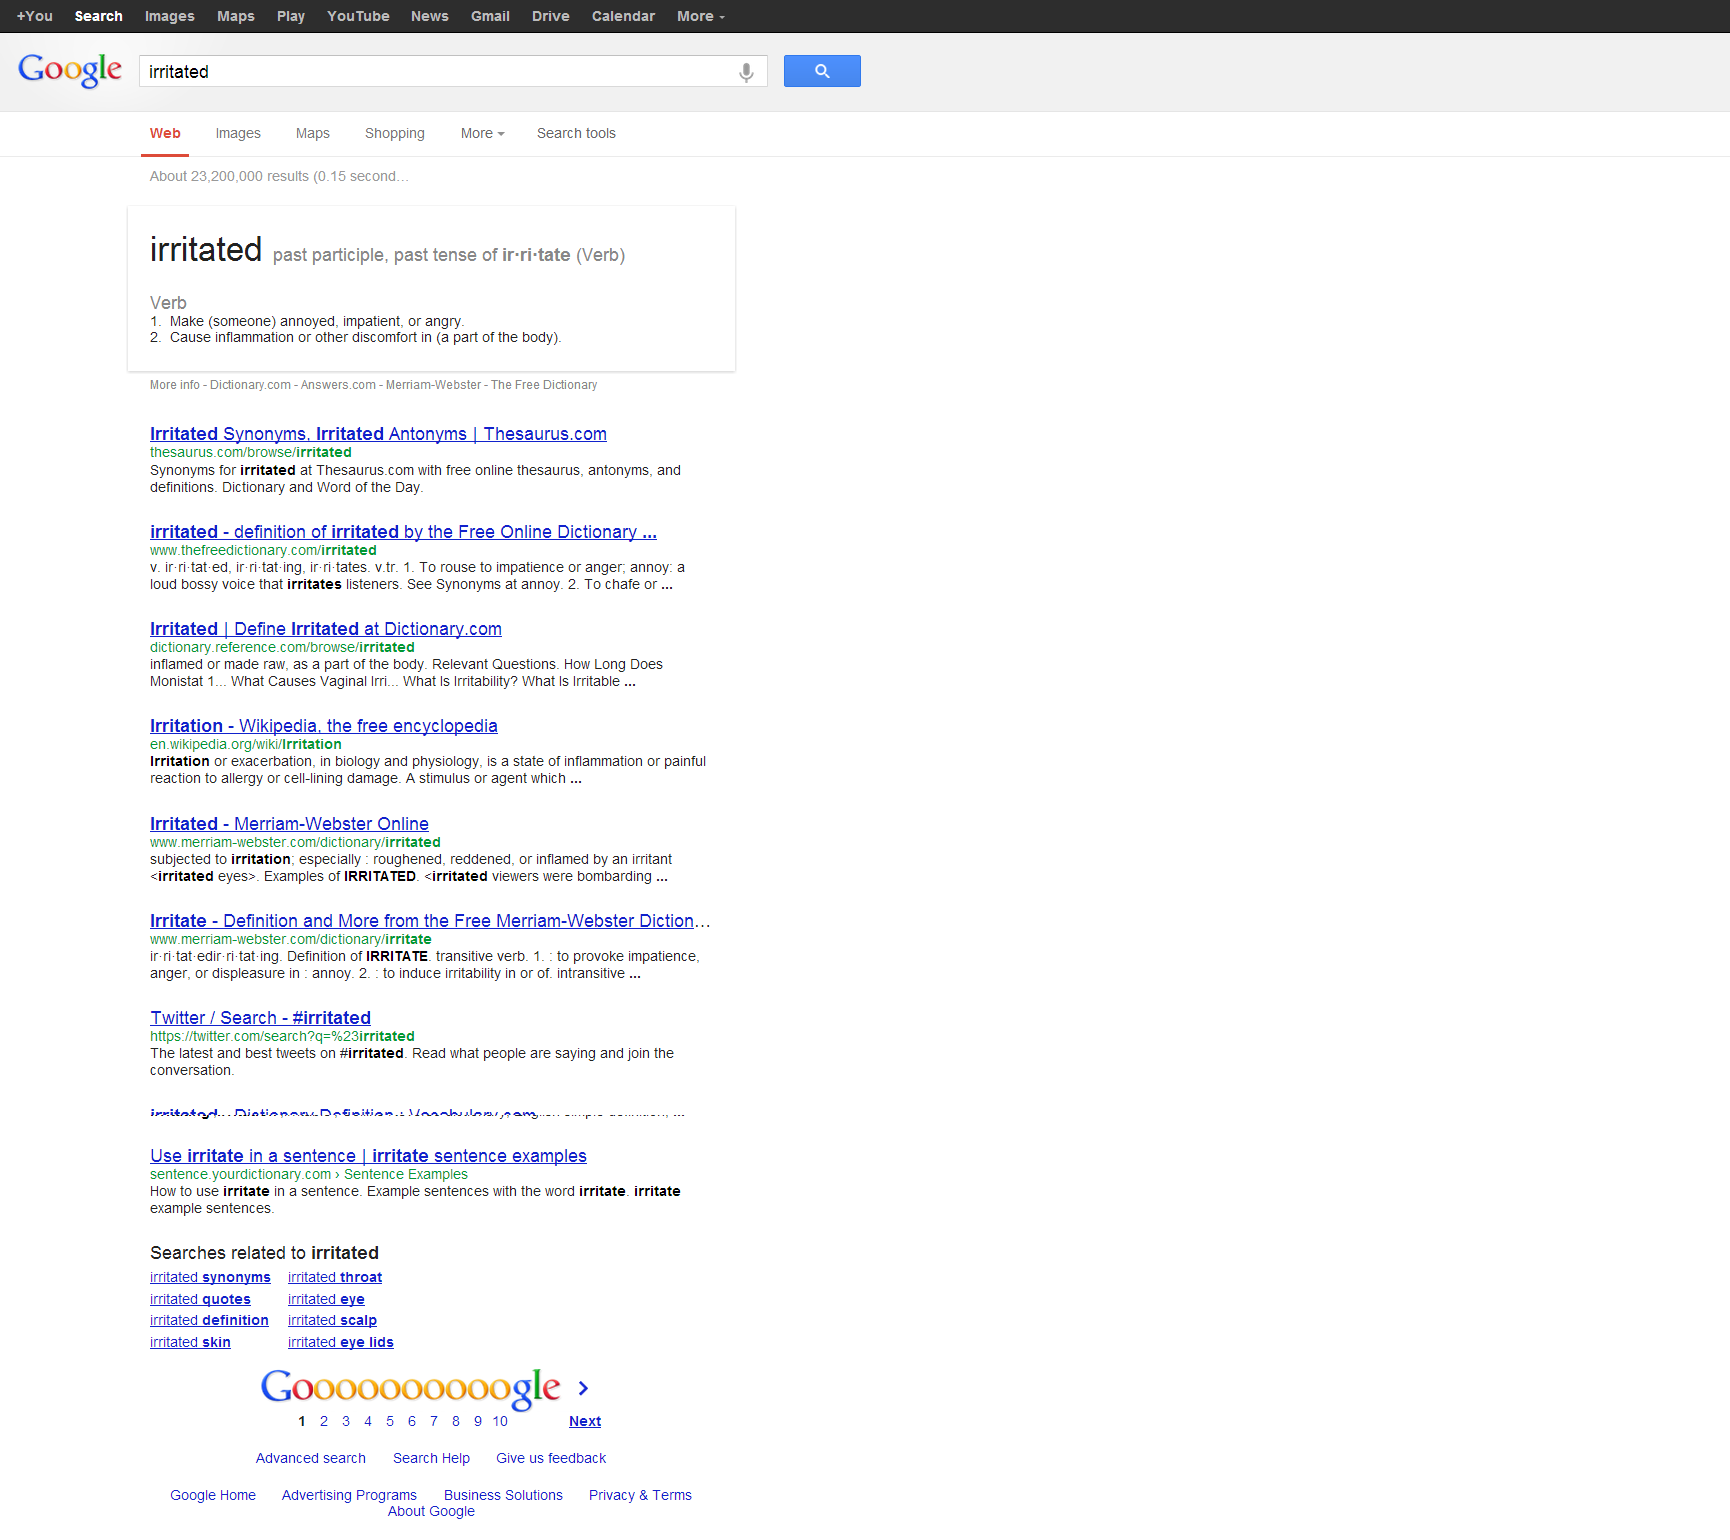1730x1540 pixels.
Task: Open Images in the top black bar
Action: click(170, 16)
